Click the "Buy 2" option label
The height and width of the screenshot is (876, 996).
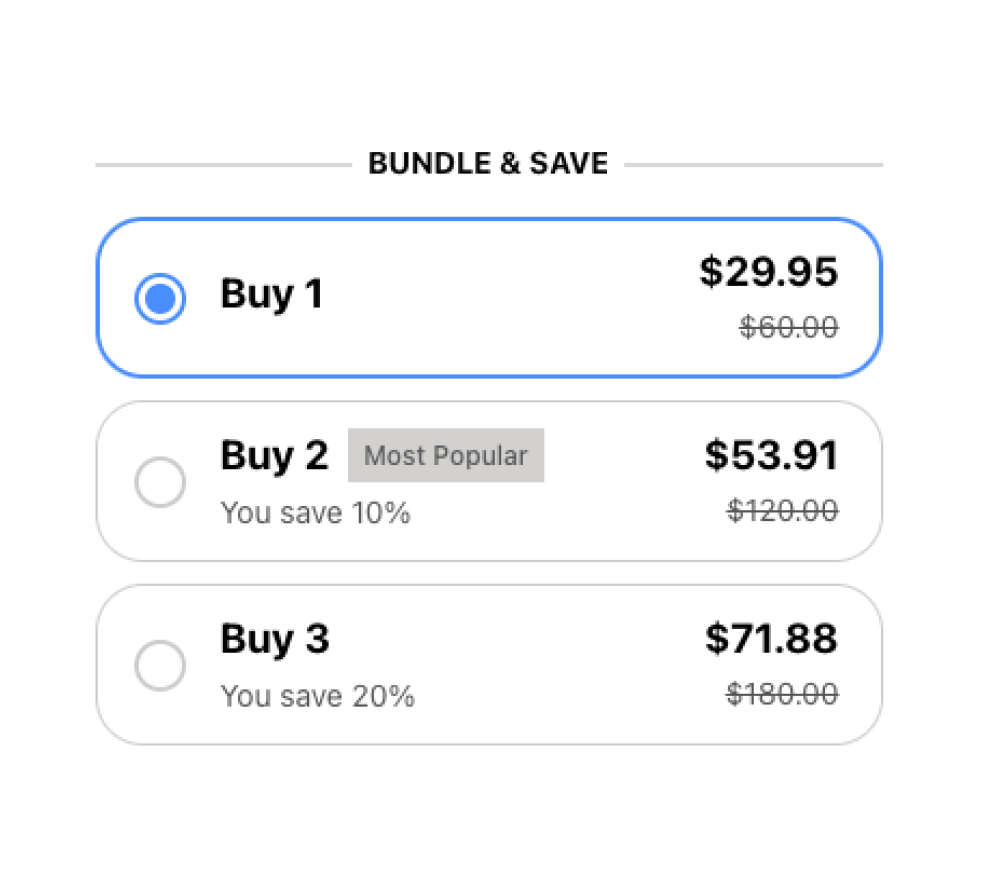(x=274, y=456)
